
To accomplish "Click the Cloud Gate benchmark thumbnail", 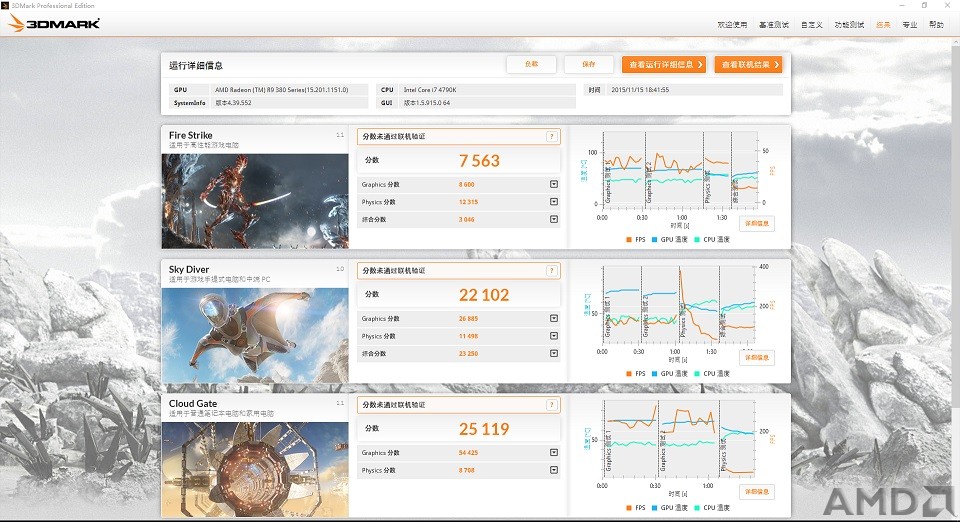I will point(255,469).
